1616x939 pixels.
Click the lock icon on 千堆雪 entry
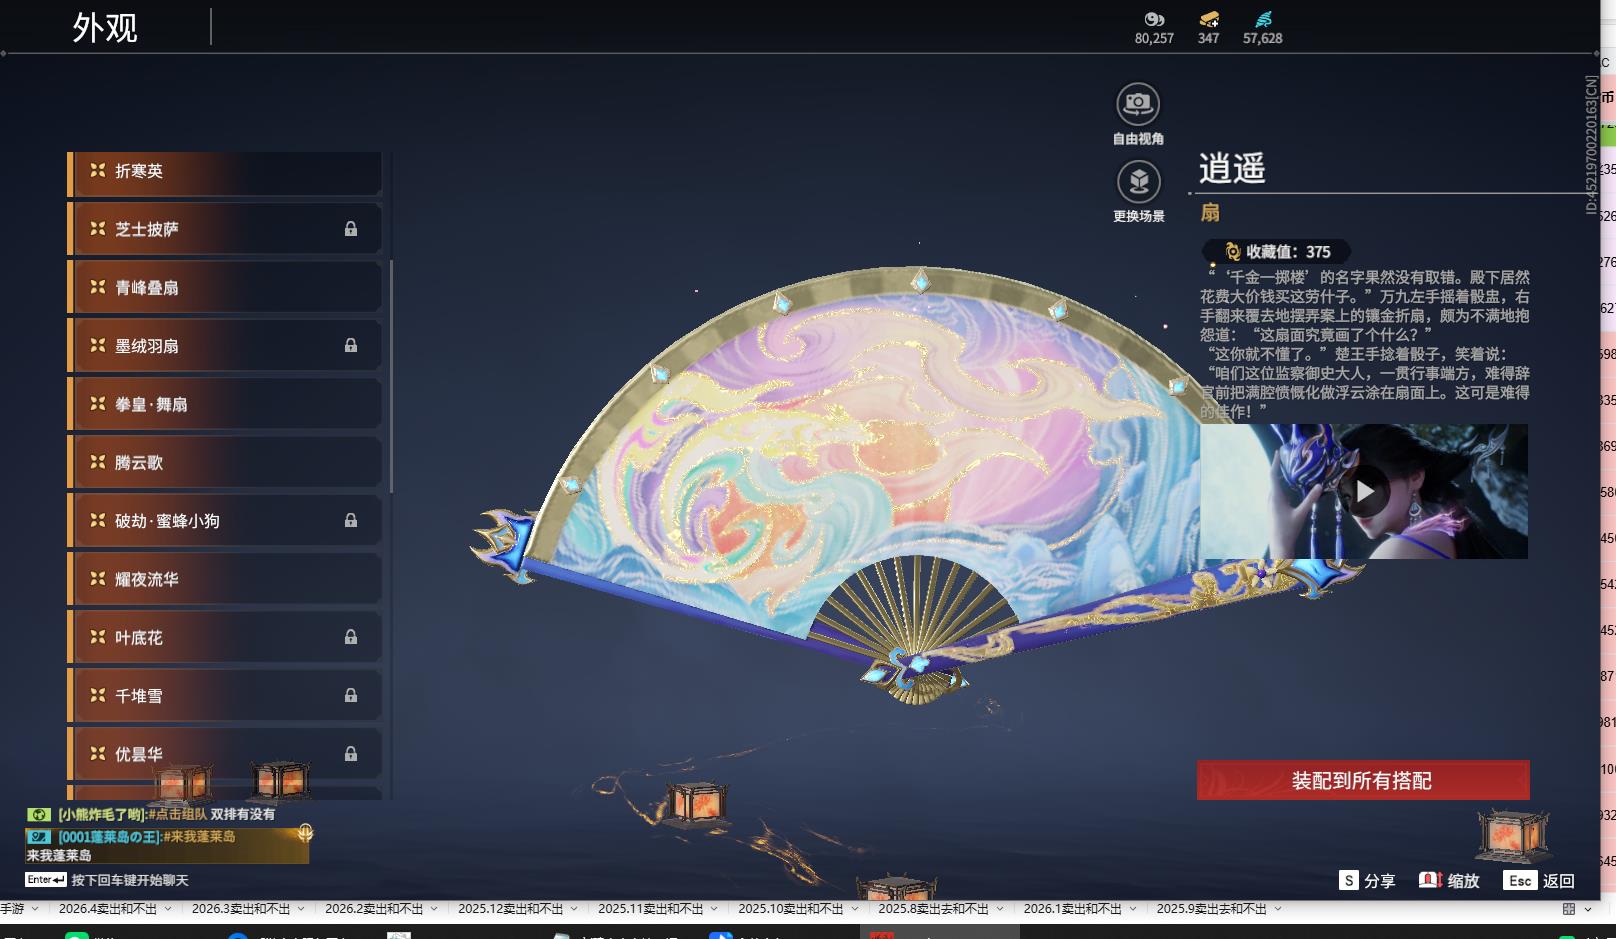point(351,695)
